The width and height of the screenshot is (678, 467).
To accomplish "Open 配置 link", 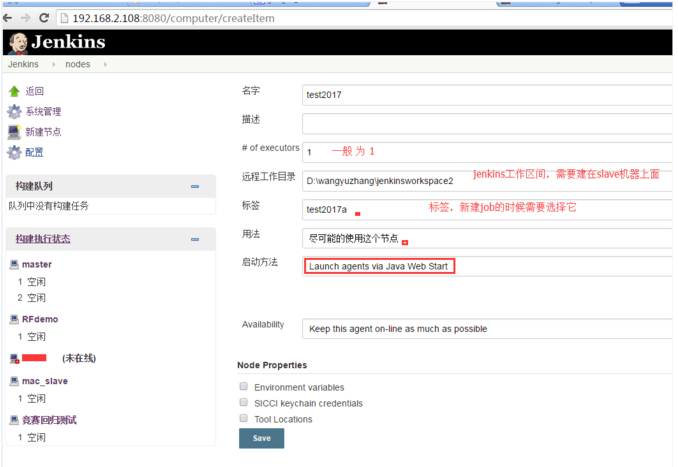I will (x=34, y=152).
